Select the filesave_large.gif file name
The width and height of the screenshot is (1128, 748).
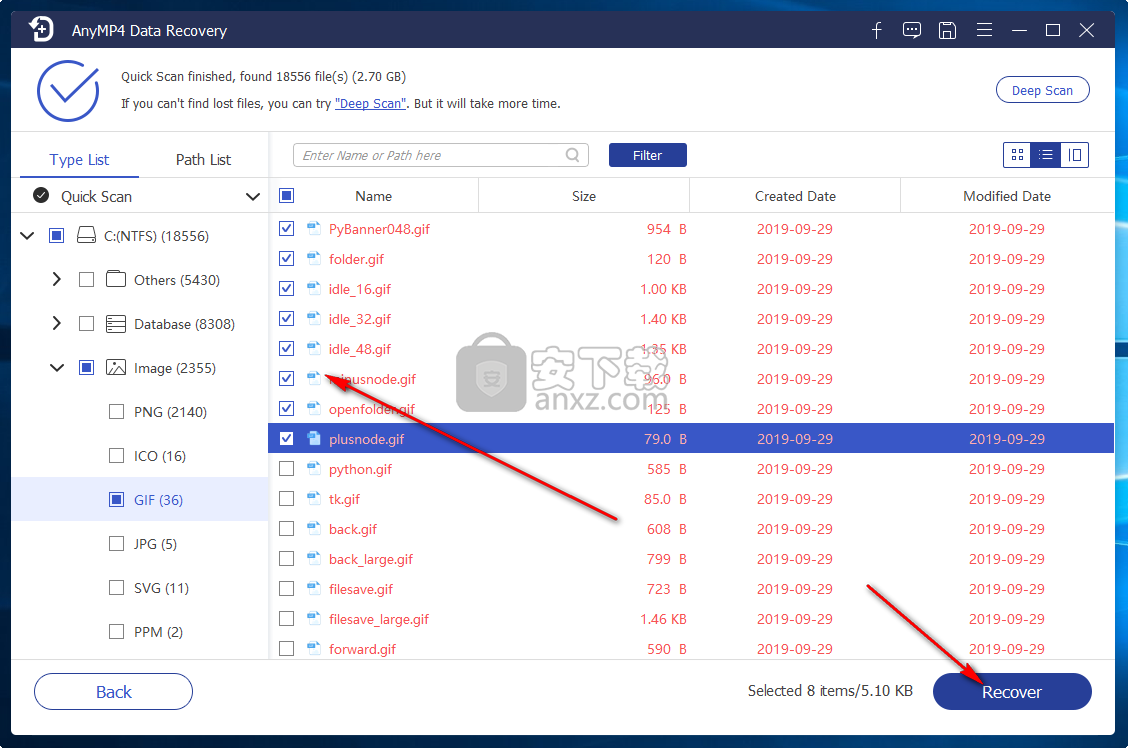[378, 619]
